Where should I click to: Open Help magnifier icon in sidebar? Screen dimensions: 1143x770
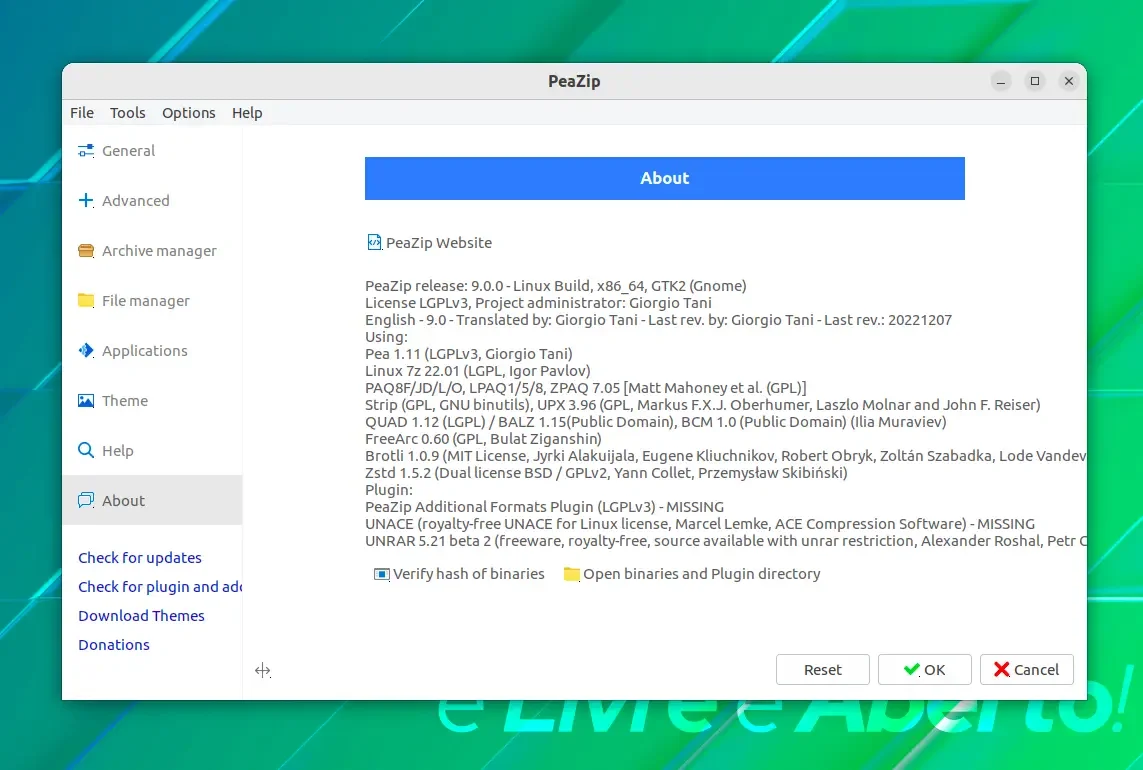[86, 451]
